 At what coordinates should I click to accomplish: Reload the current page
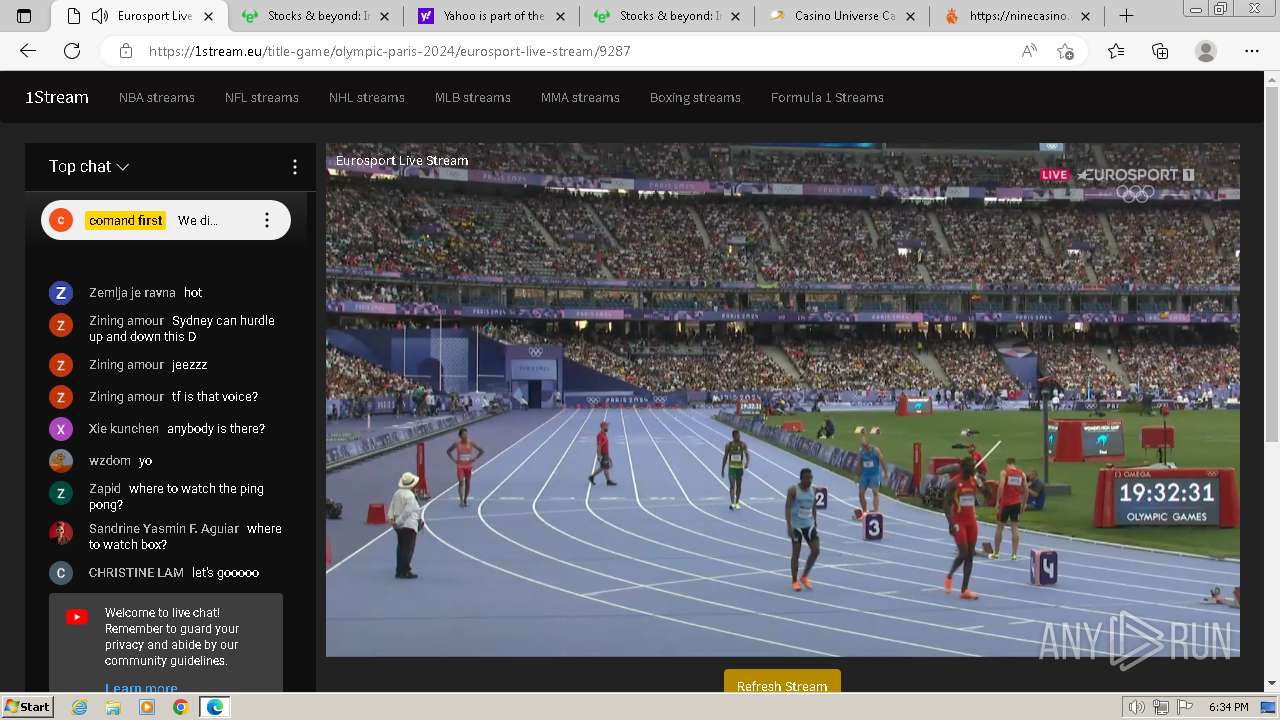click(72, 51)
